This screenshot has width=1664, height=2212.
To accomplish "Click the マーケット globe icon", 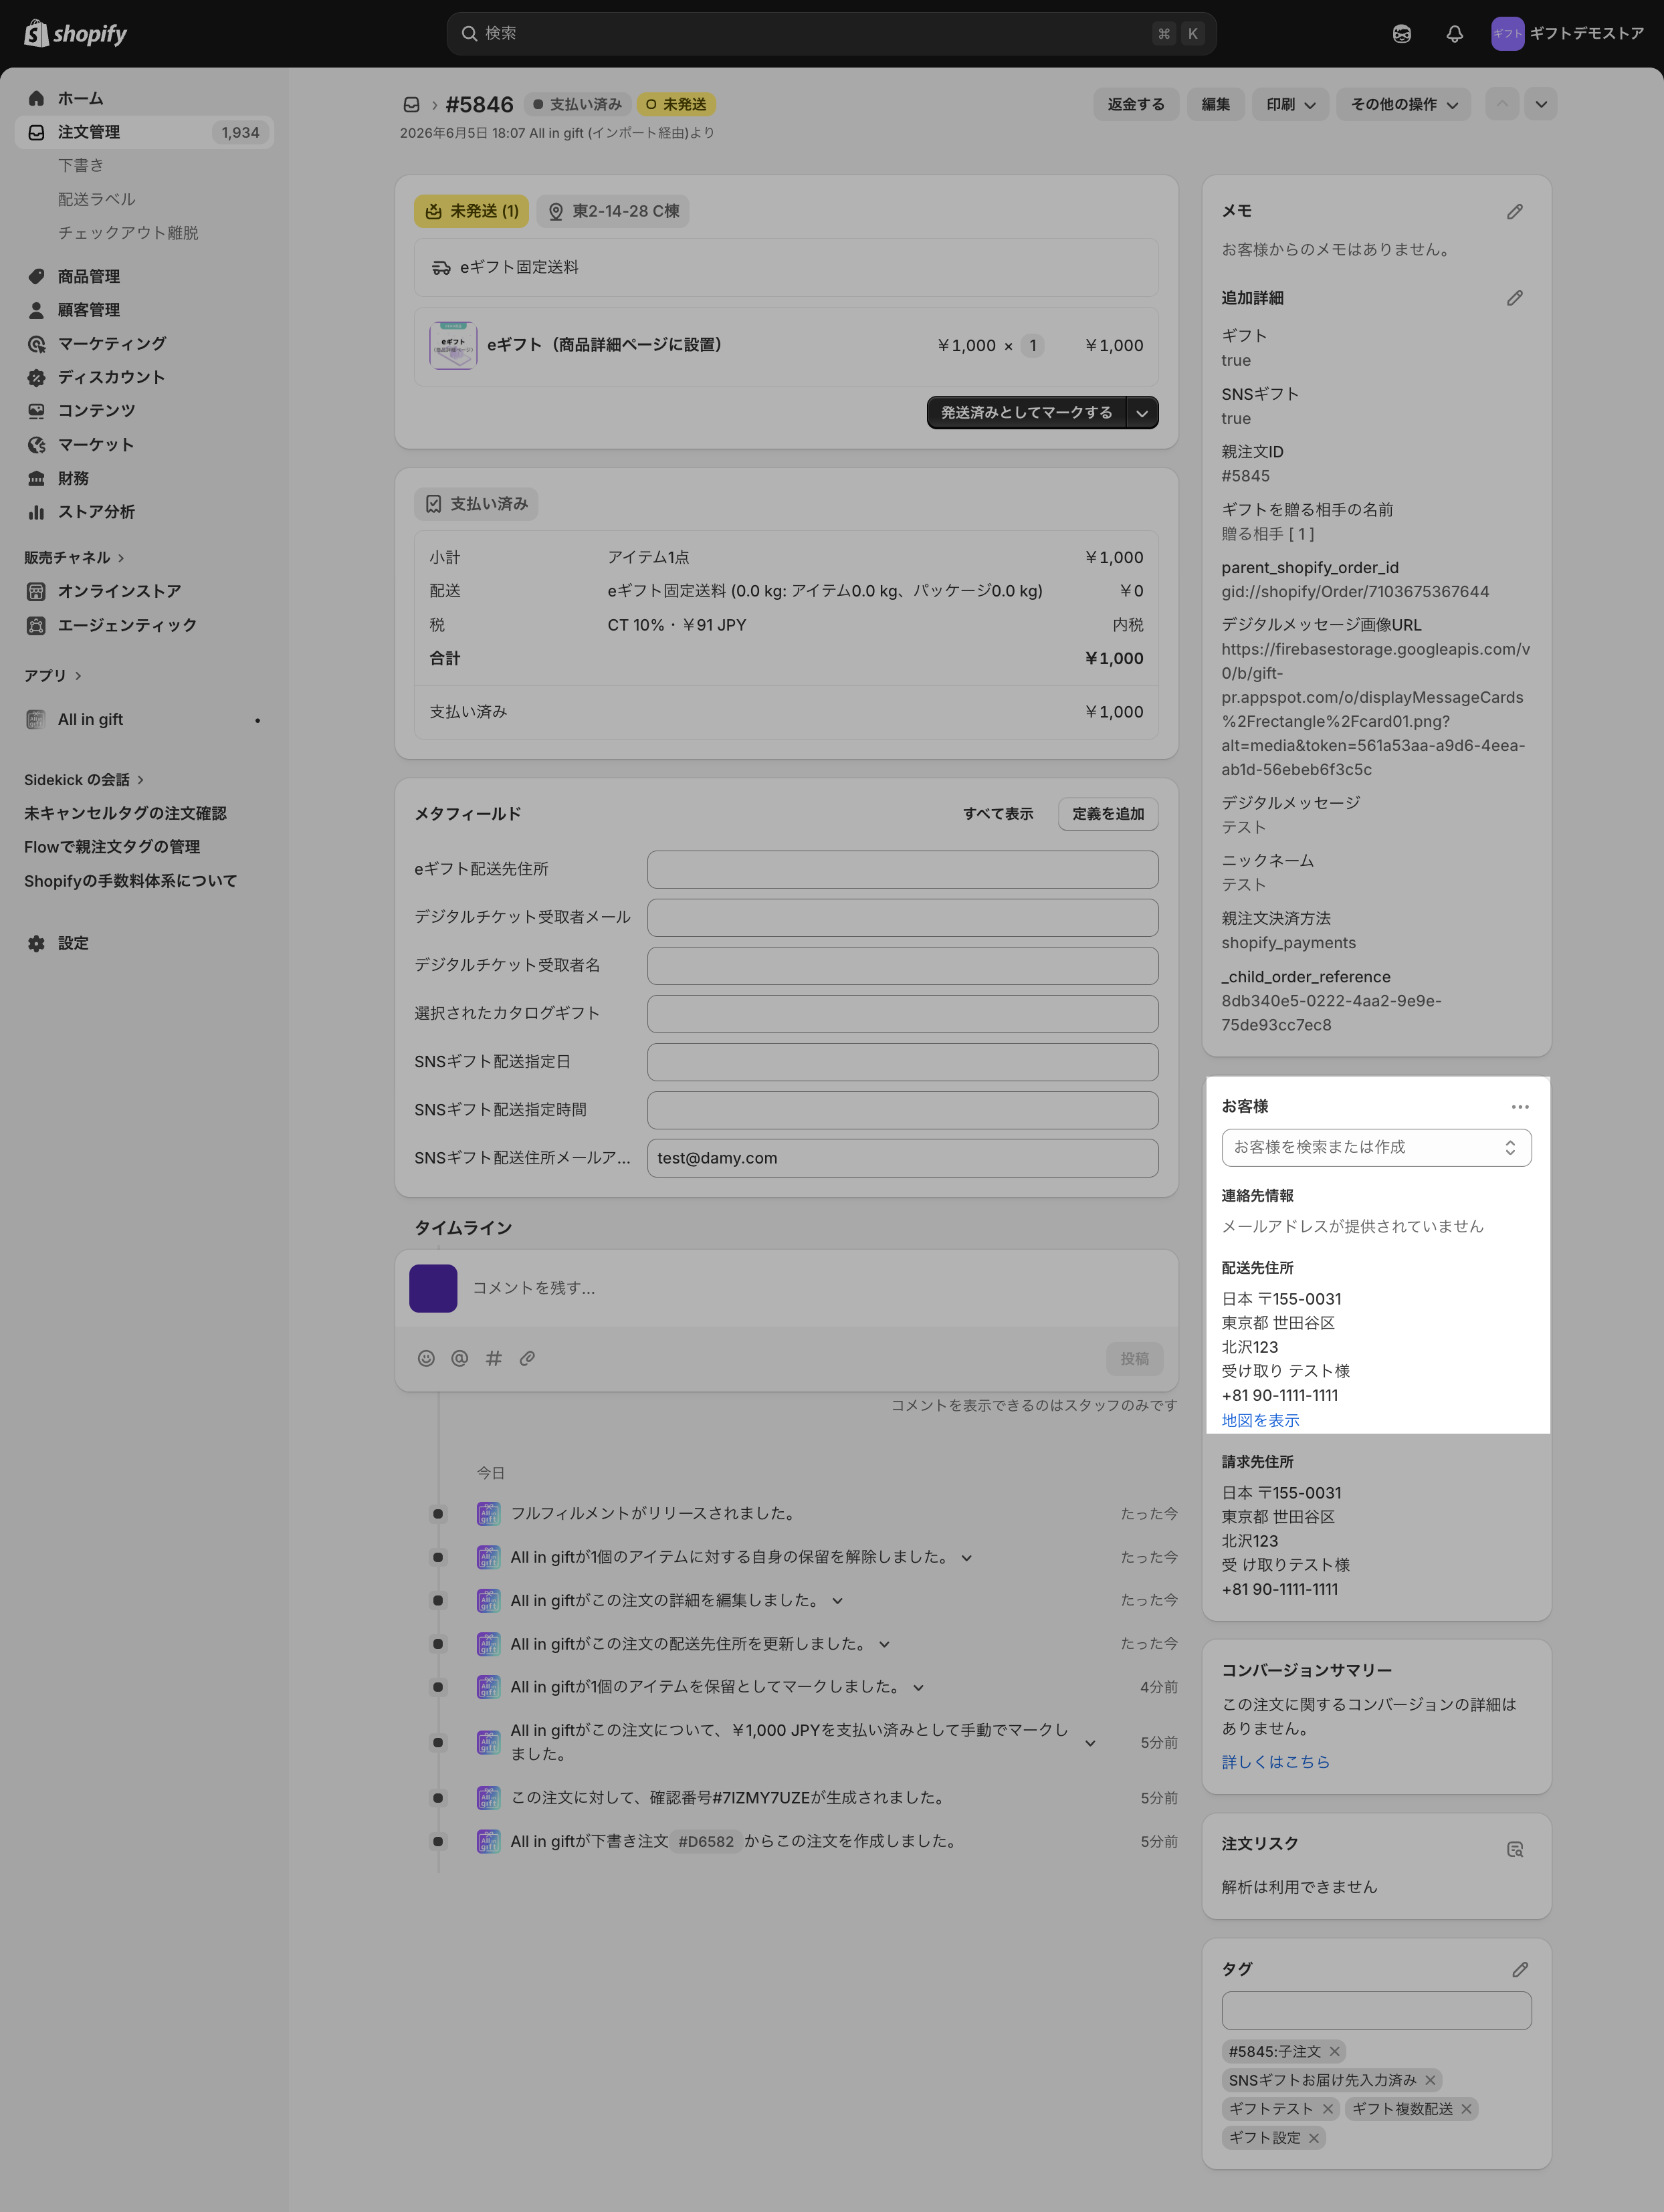I will pos(36,444).
